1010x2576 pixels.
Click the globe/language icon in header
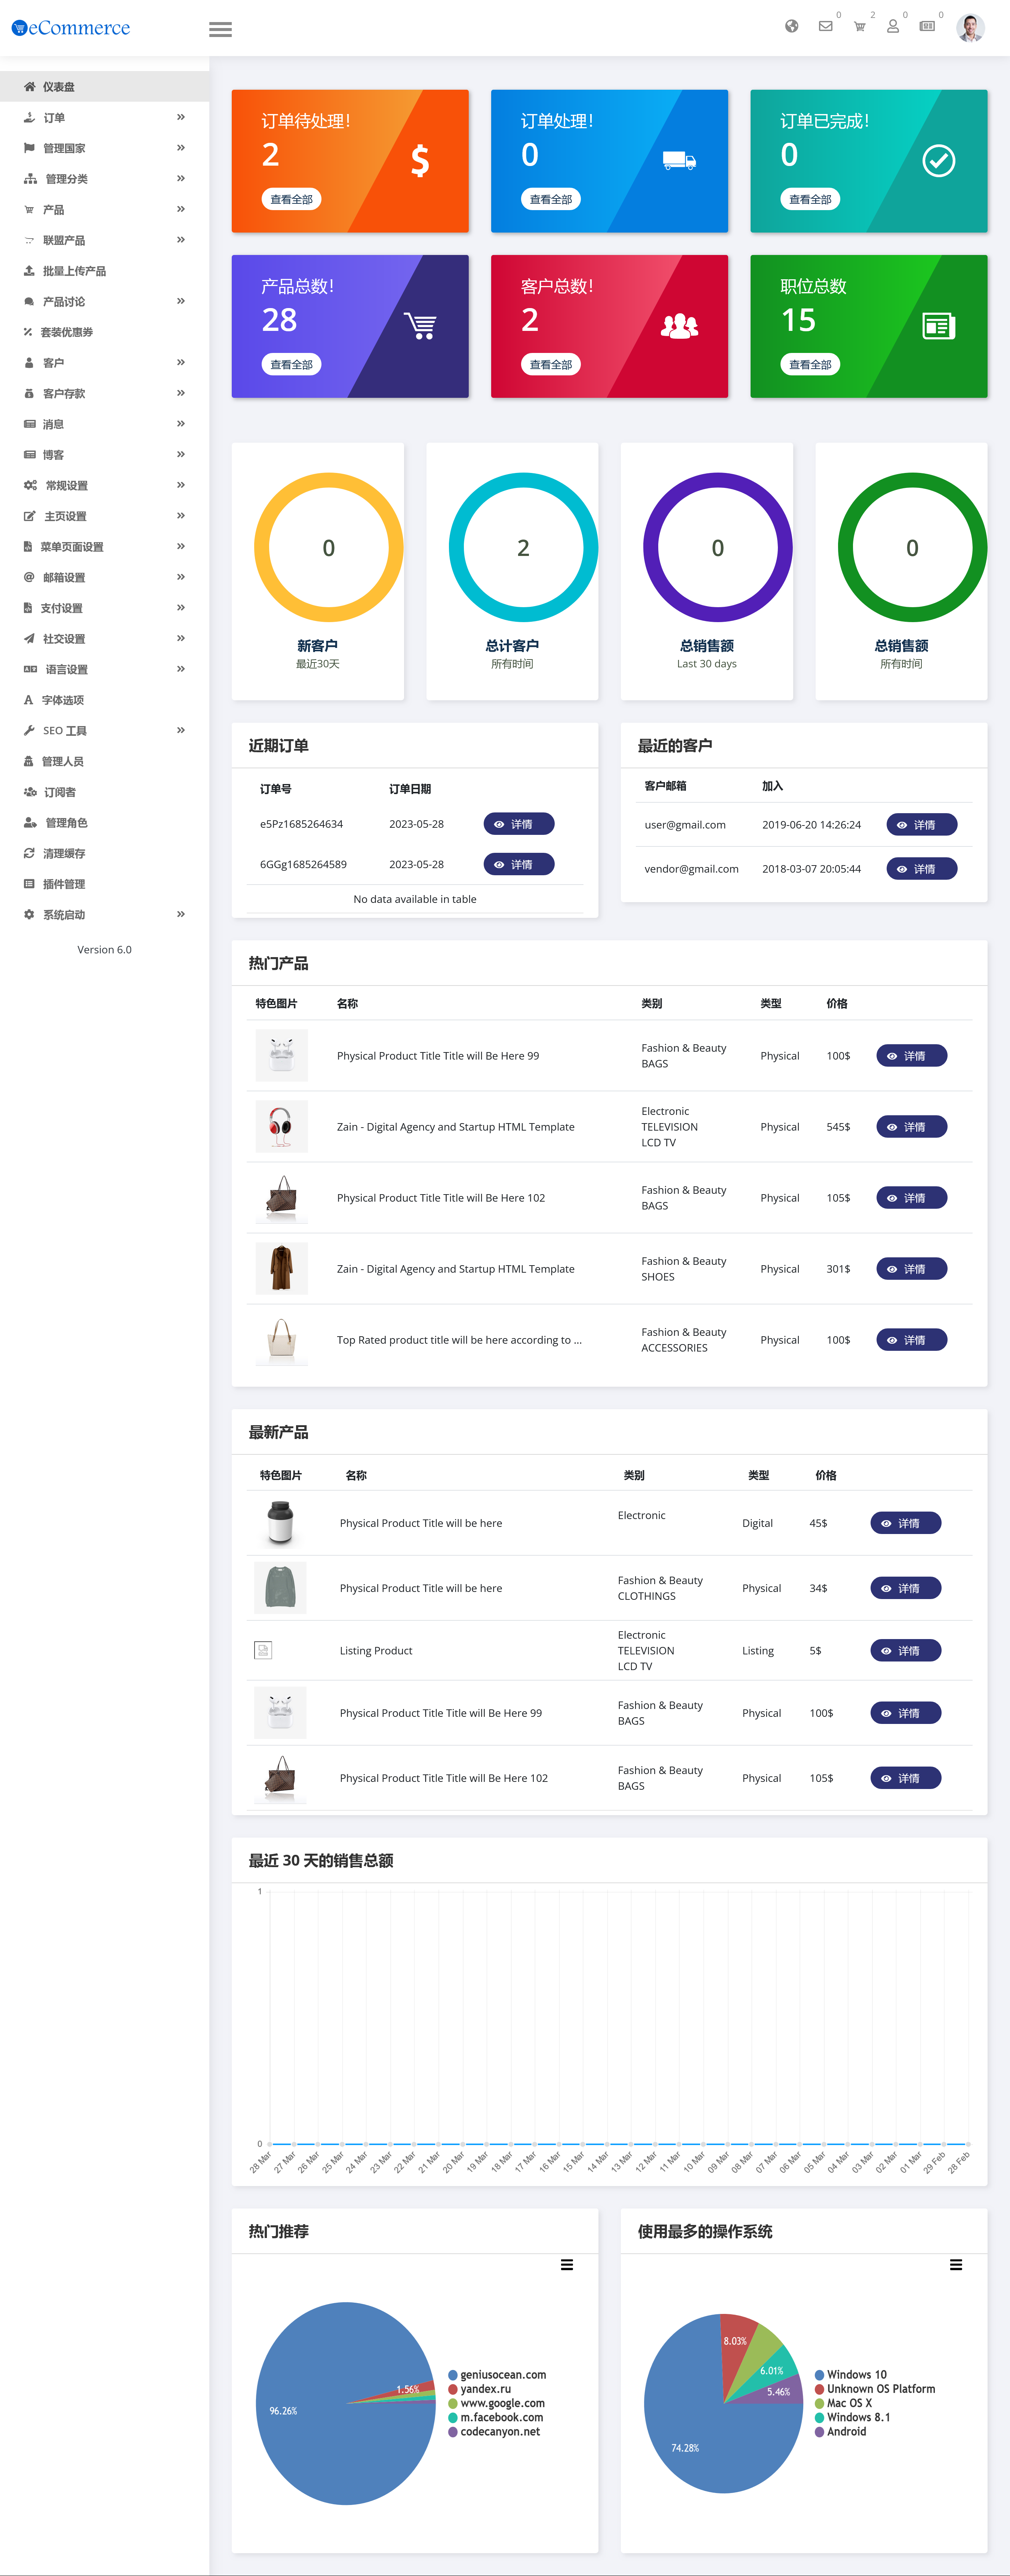790,28
